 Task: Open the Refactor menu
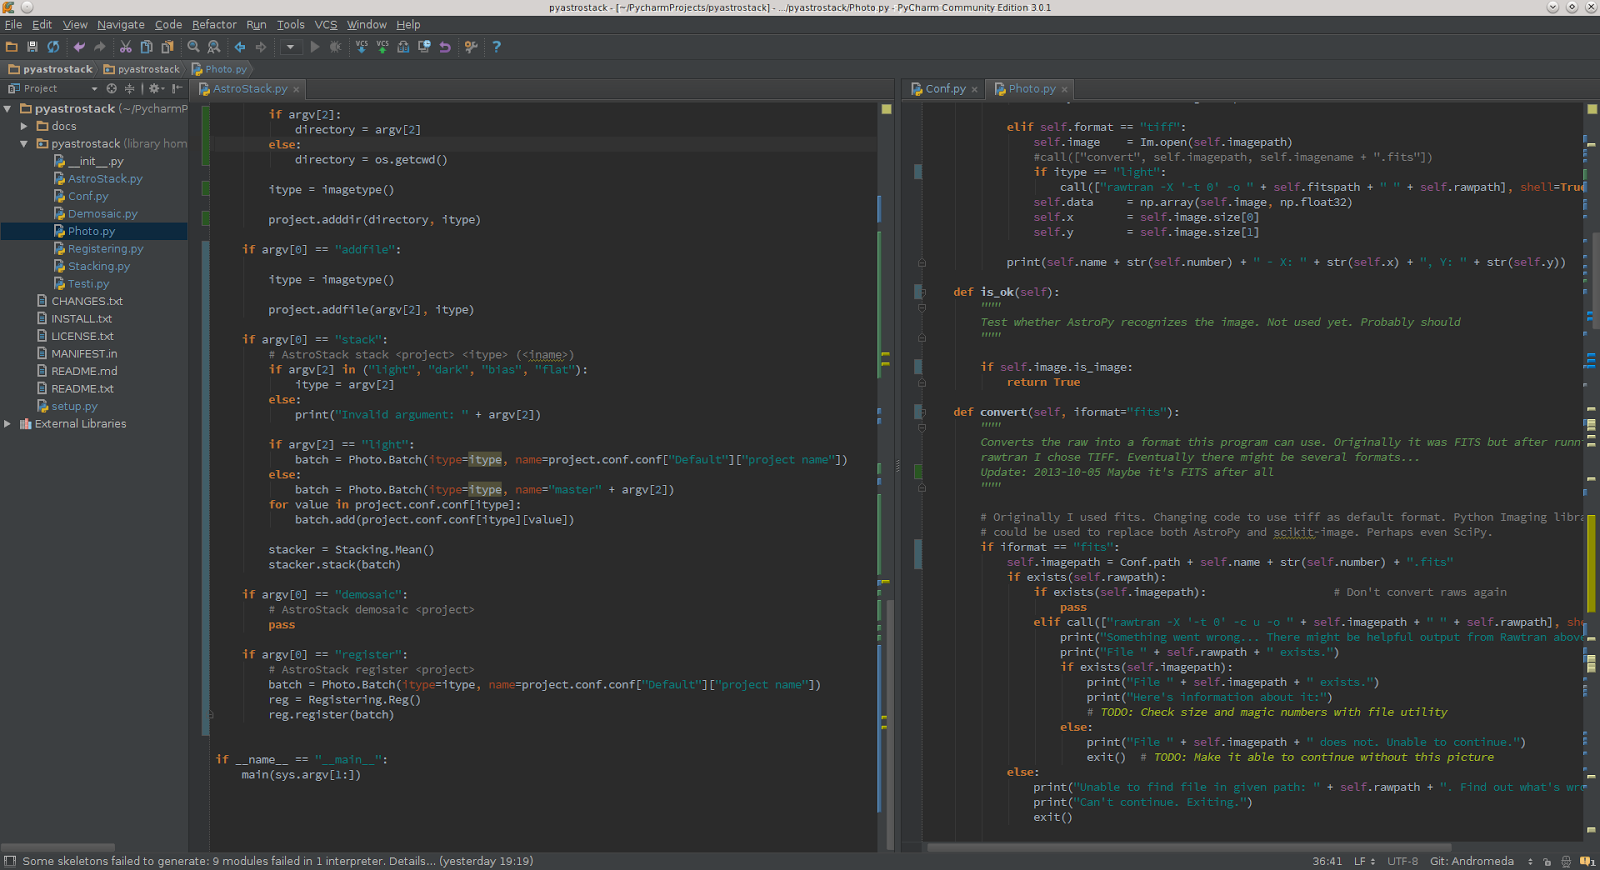[214, 25]
